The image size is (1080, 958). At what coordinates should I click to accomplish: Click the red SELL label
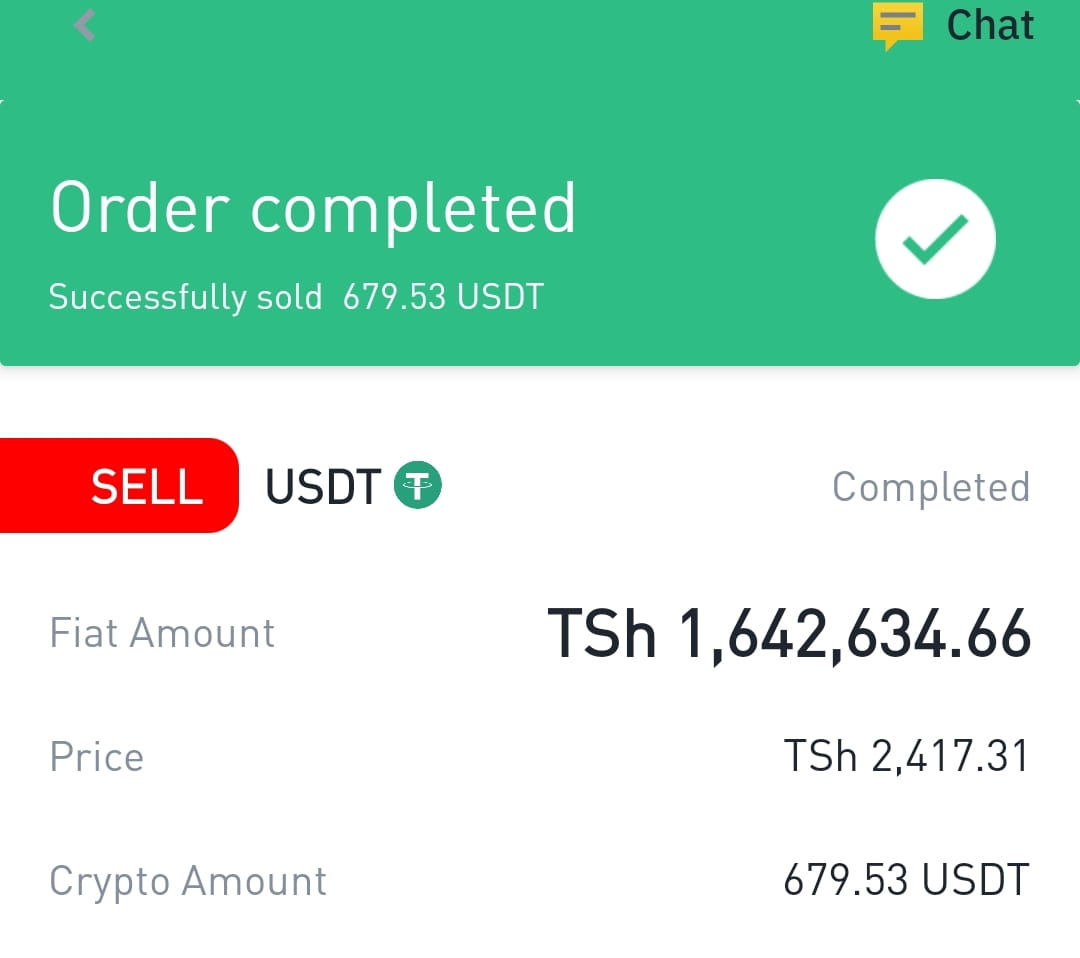(x=146, y=485)
